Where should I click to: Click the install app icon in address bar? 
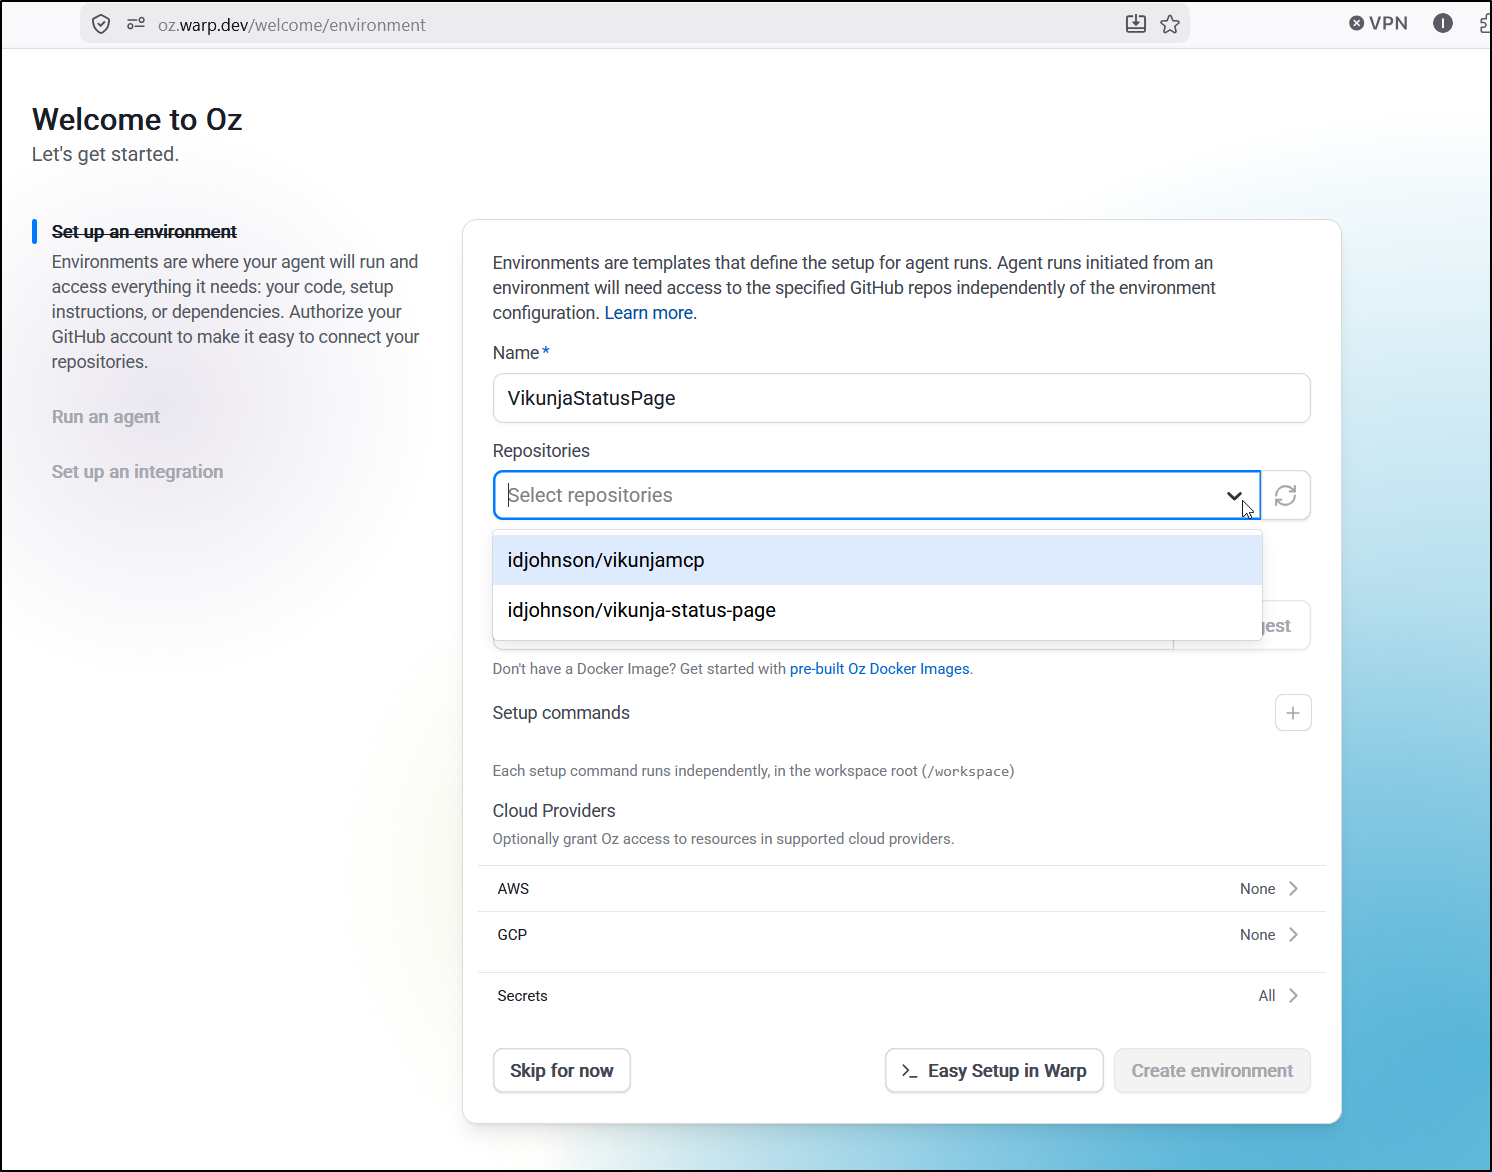click(1136, 24)
